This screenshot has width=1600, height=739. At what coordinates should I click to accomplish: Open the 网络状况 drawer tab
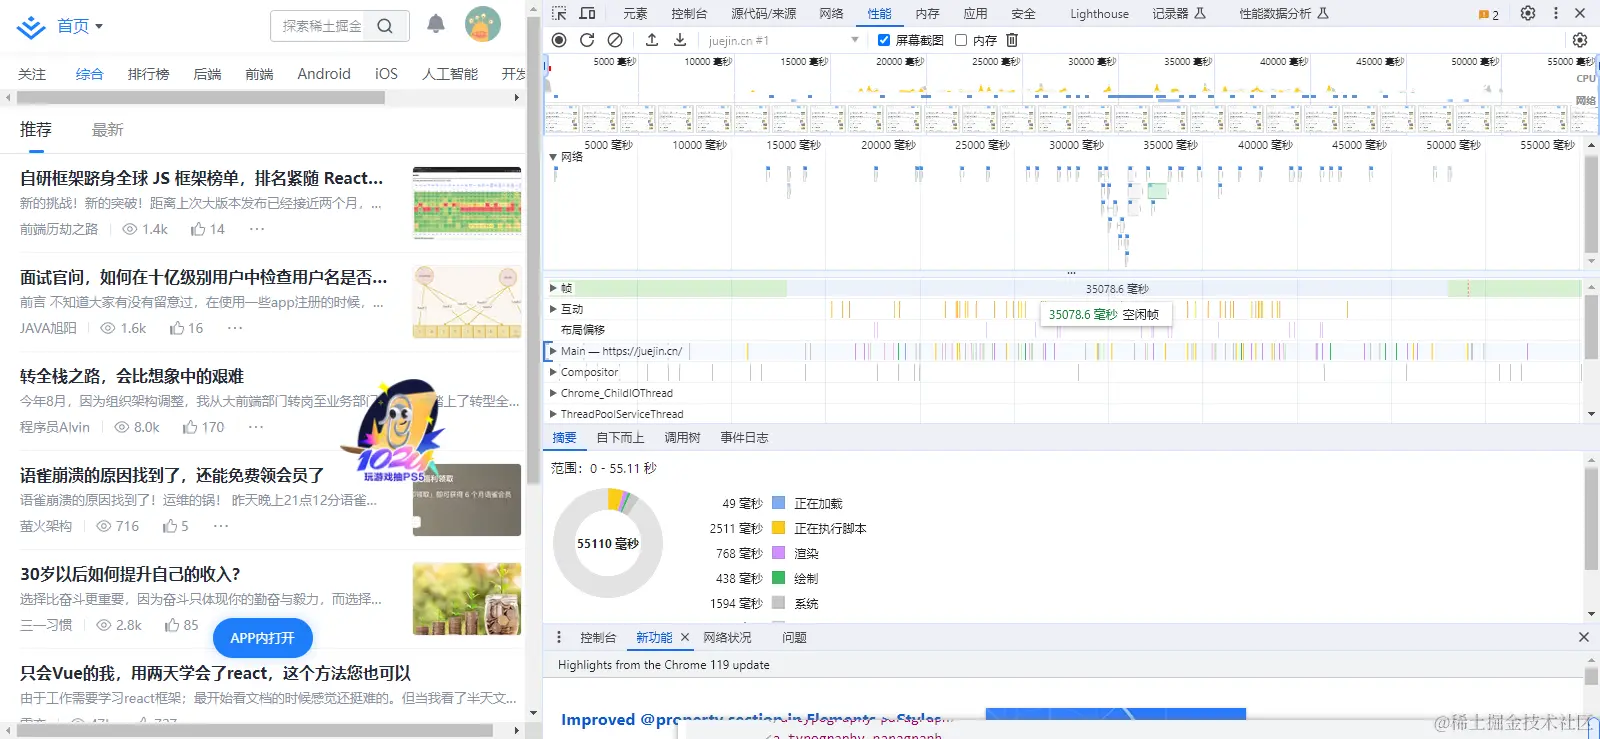727,637
